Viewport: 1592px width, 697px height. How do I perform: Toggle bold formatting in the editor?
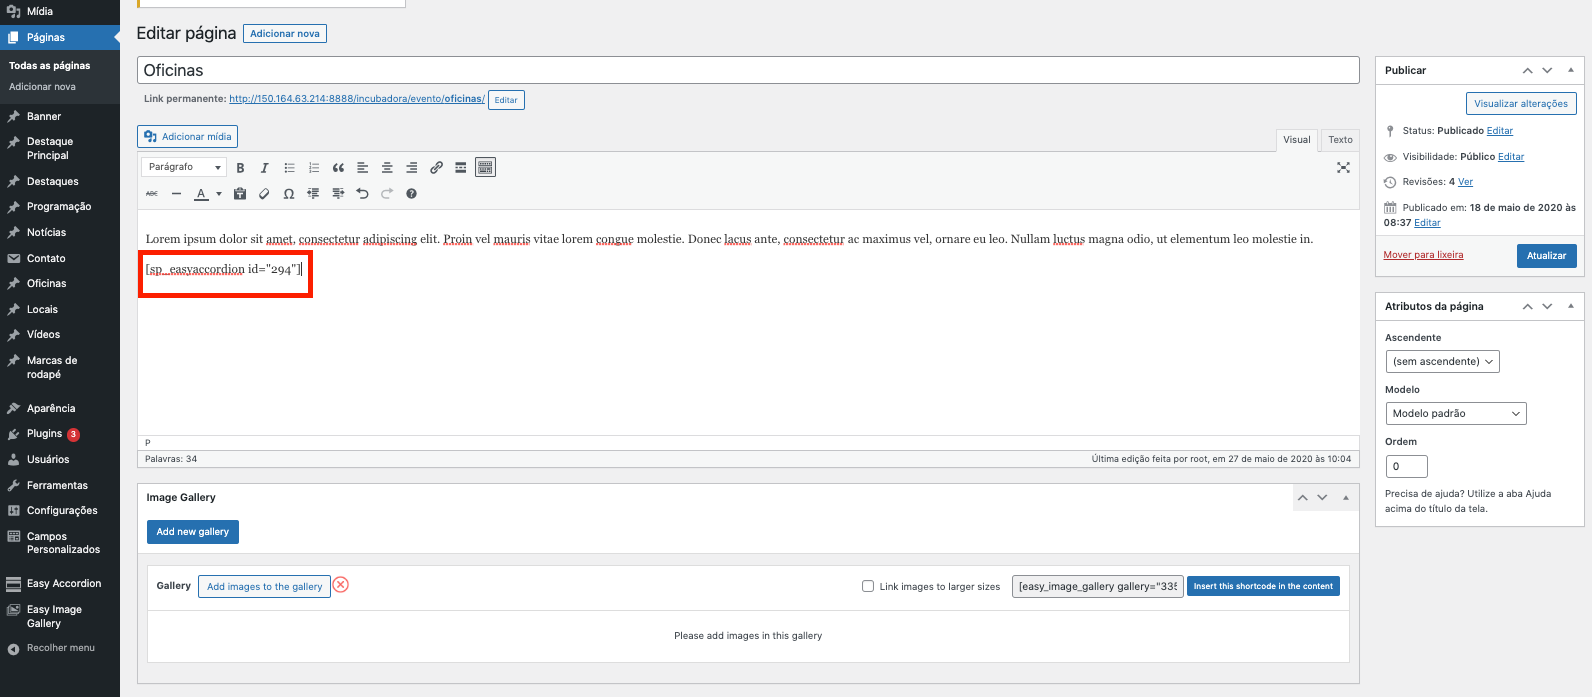[x=240, y=168]
